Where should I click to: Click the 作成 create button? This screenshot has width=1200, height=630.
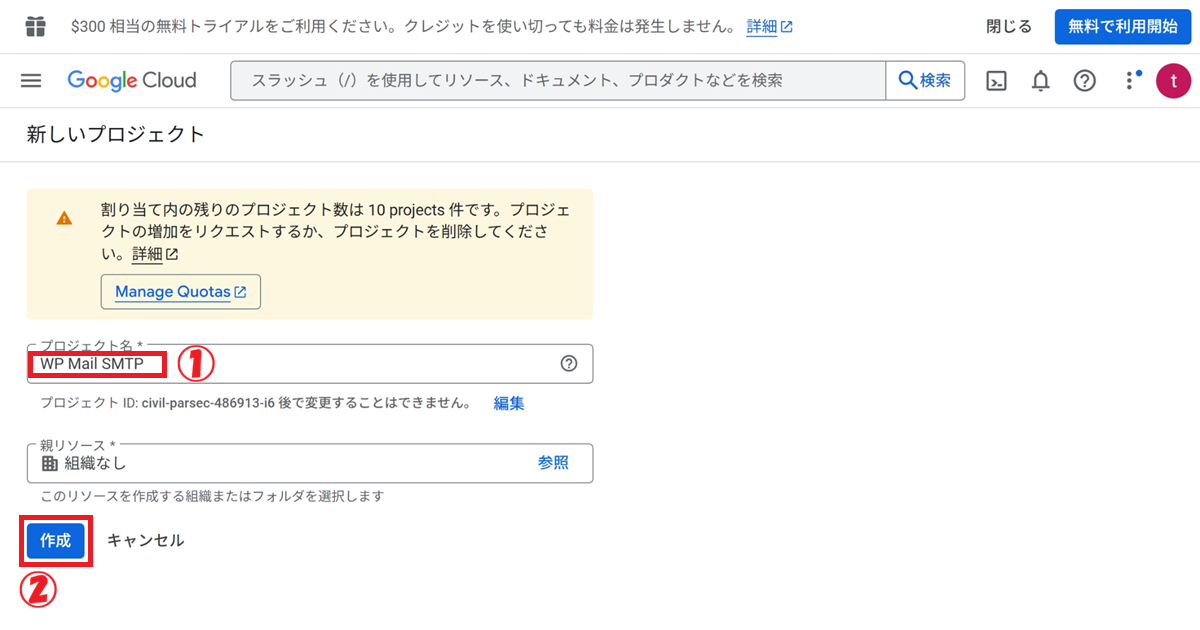click(56, 540)
